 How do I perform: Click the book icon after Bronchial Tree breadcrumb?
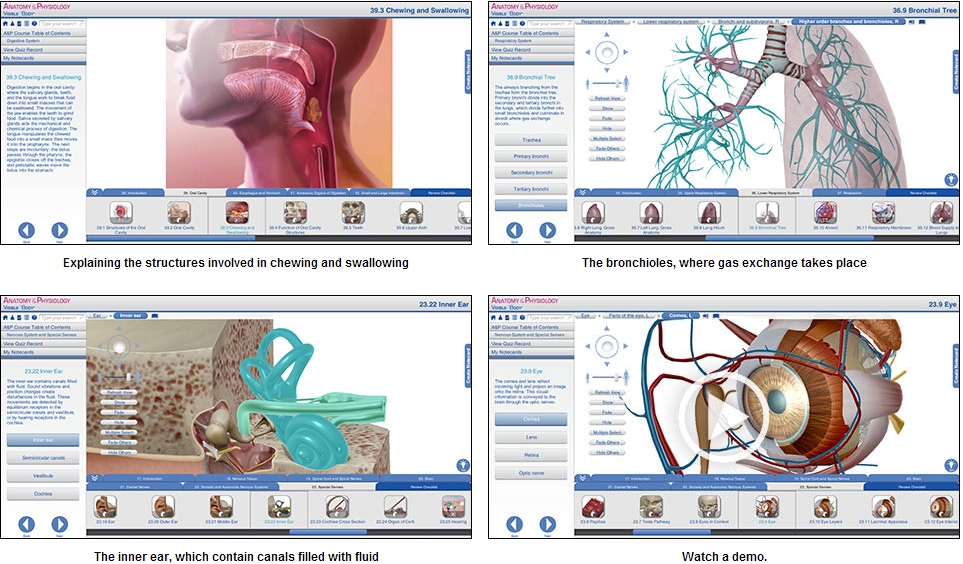click(x=922, y=22)
